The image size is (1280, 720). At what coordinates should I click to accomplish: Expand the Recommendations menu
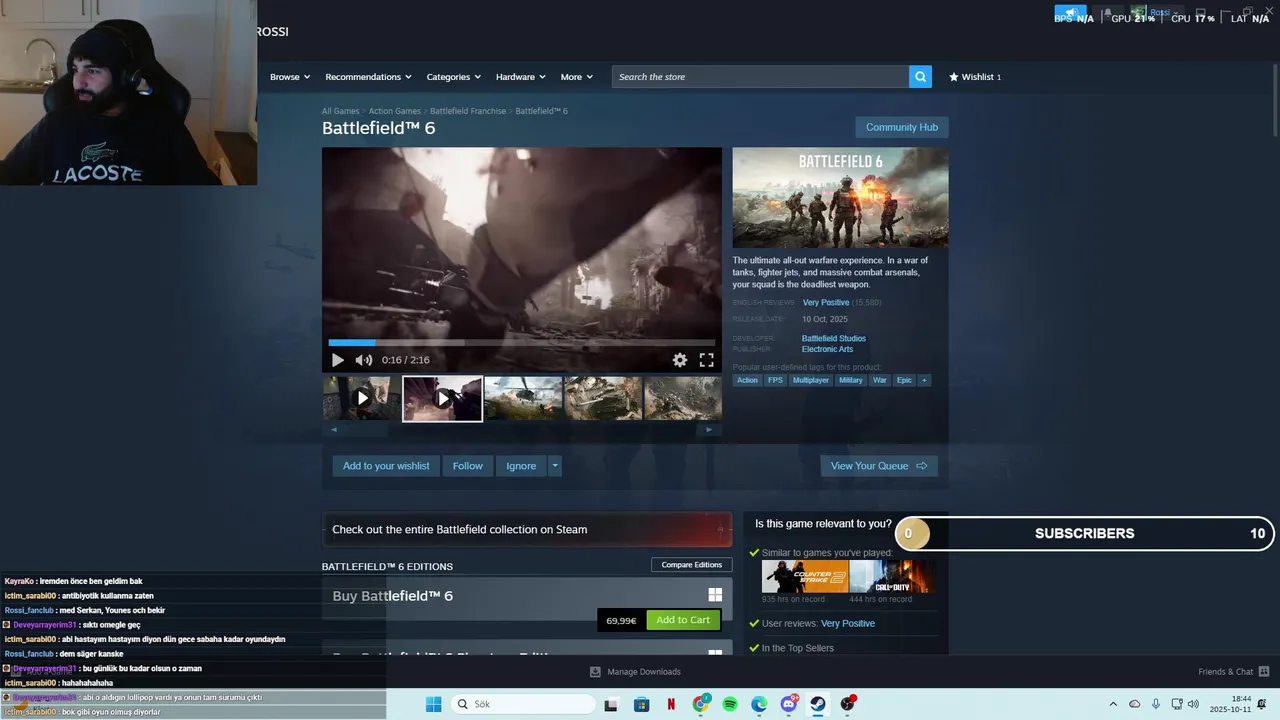(368, 77)
